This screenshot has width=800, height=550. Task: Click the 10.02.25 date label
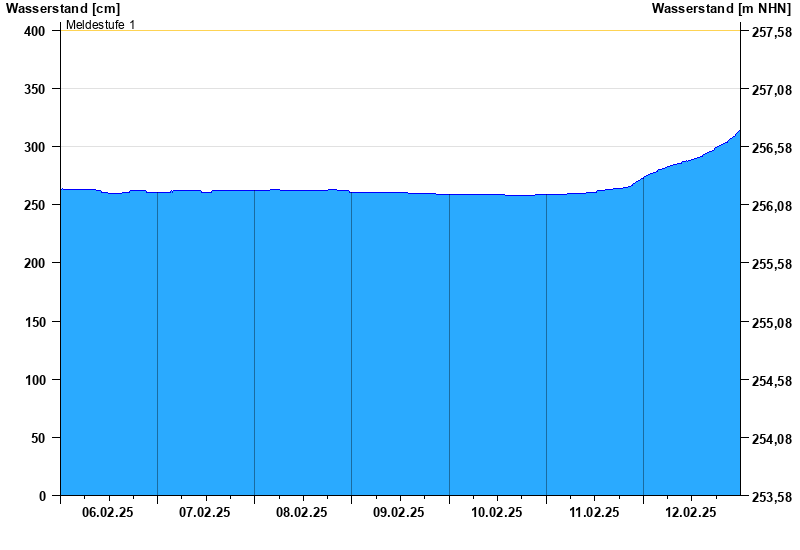pos(497,512)
